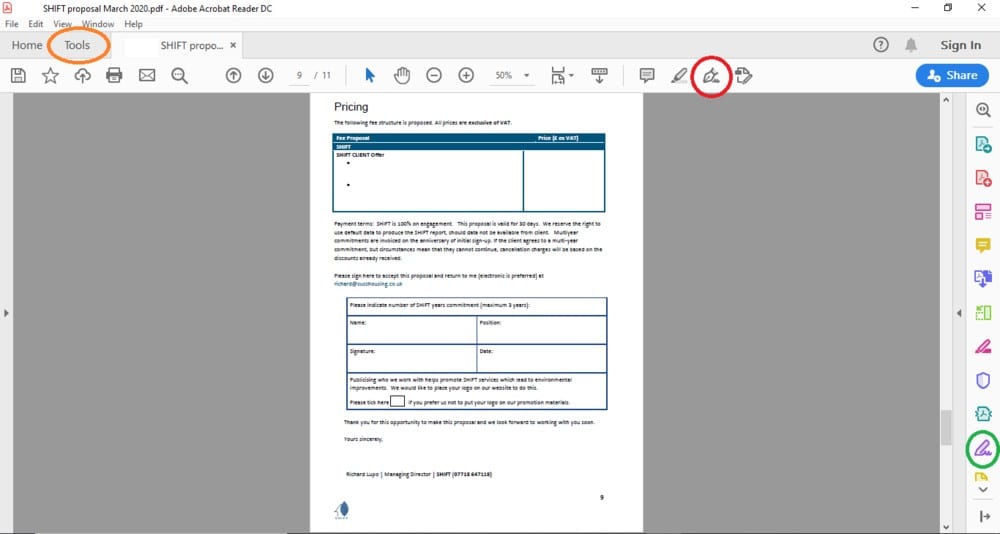Viewport: 1000px width, 534px height.
Task: Expand the left navigation pane
Action: pos(6,313)
